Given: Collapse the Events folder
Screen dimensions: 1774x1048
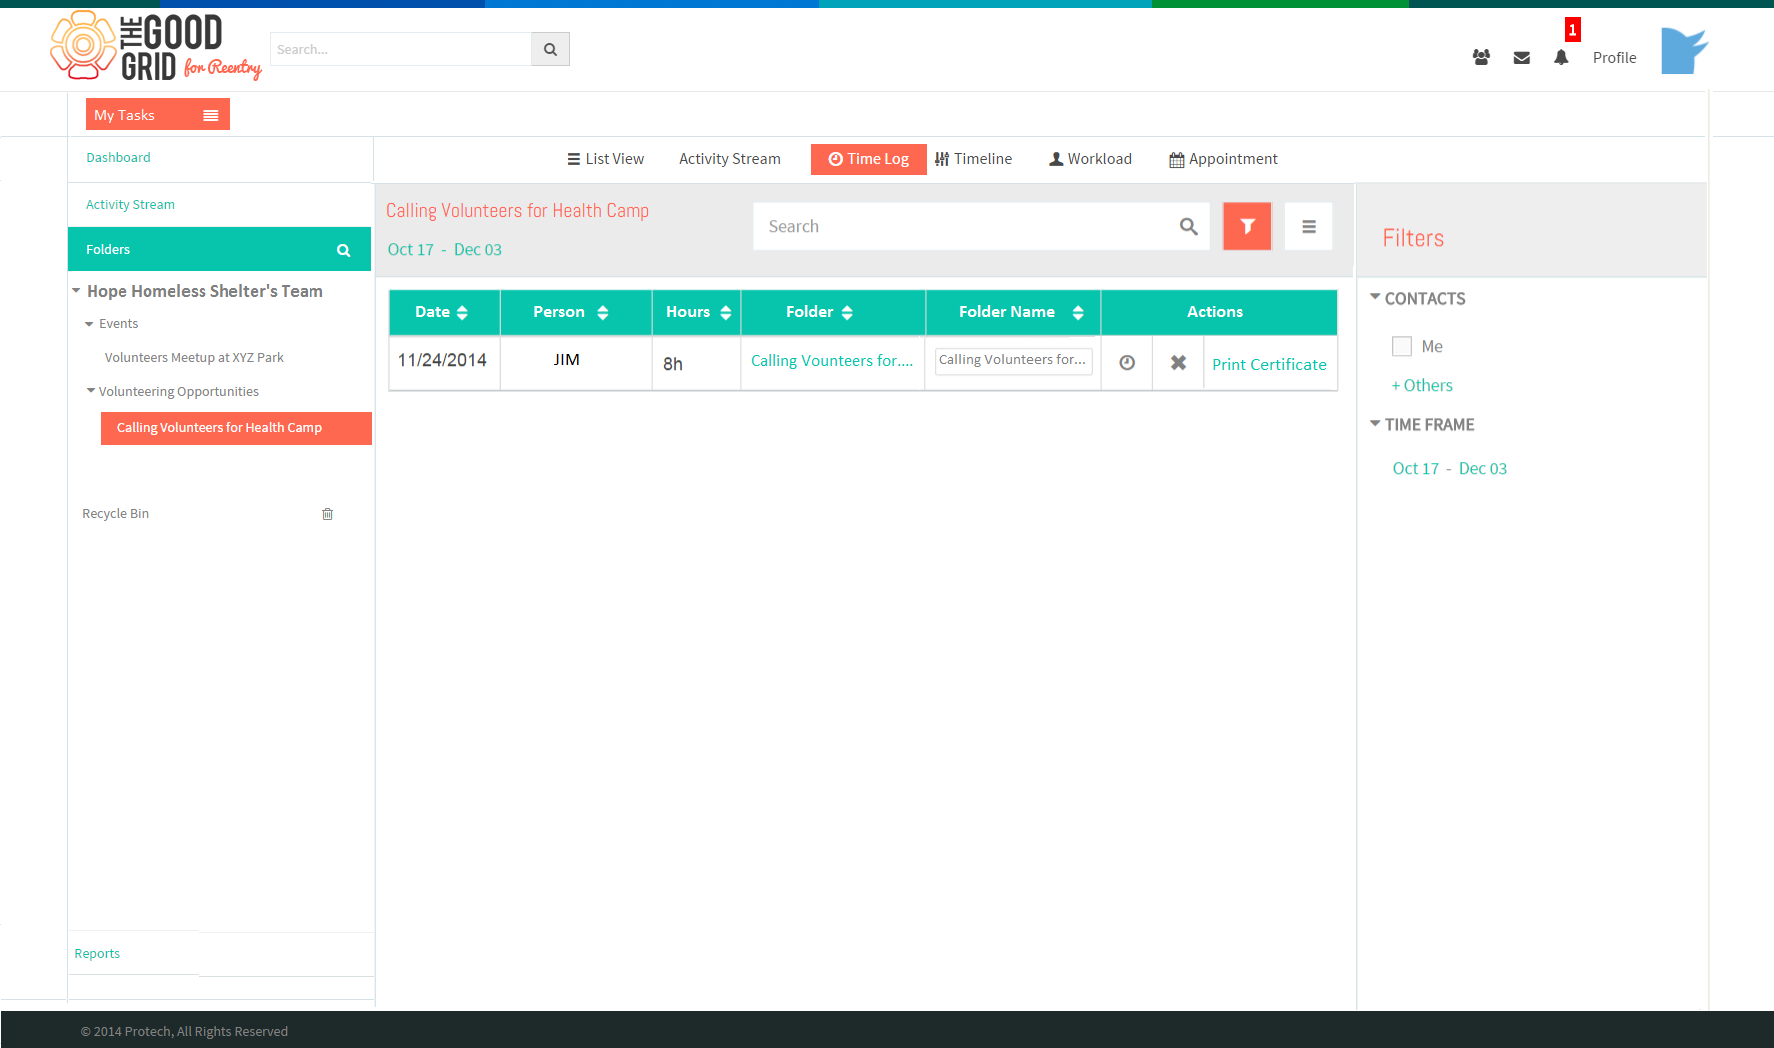Looking at the screenshot, I should [89, 324].
